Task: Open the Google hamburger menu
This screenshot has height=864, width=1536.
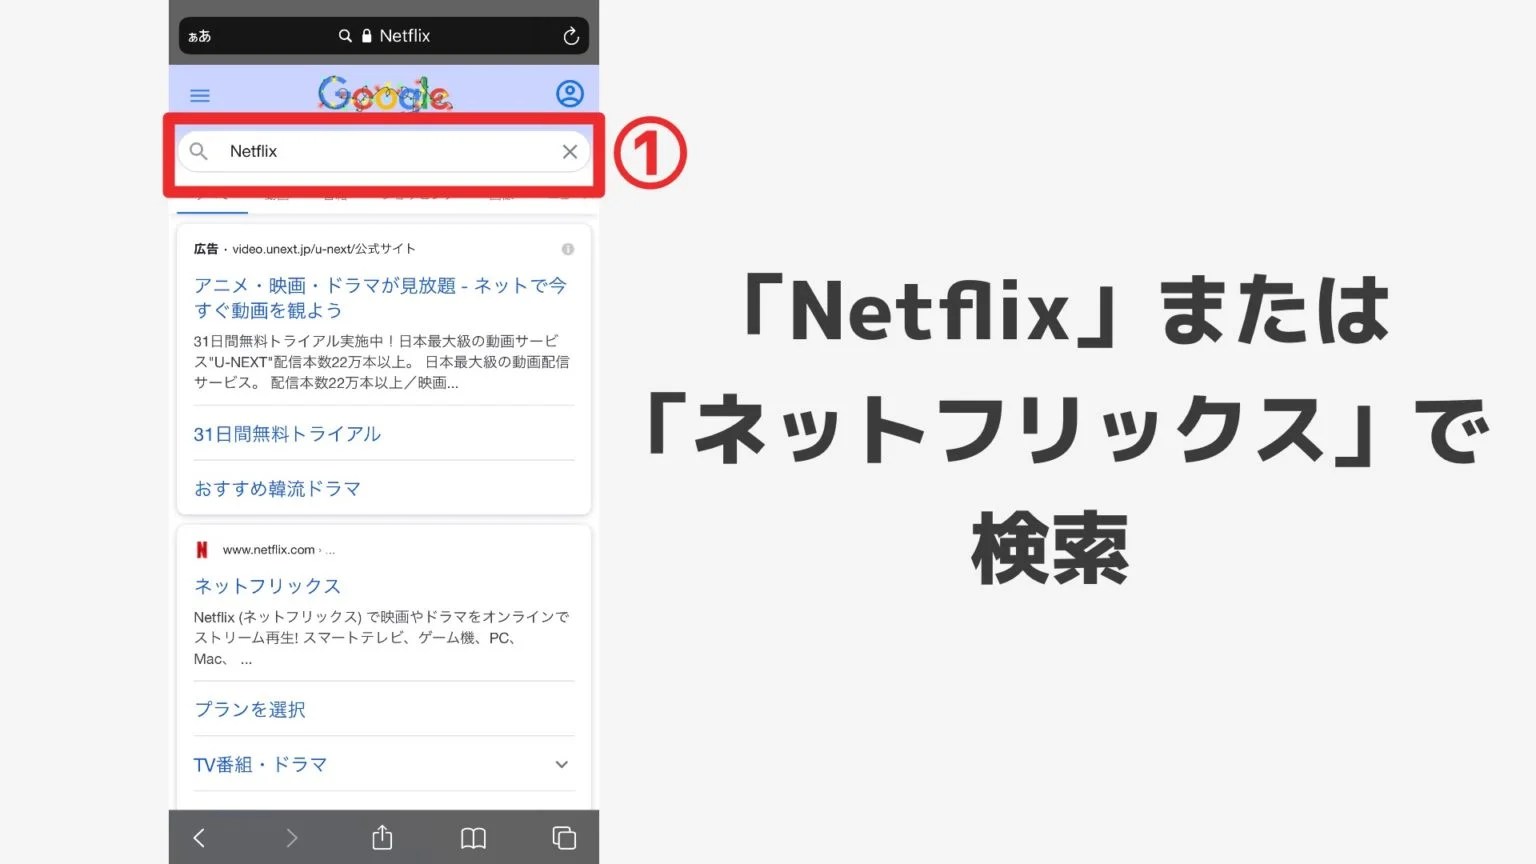Action: (200, 96)
